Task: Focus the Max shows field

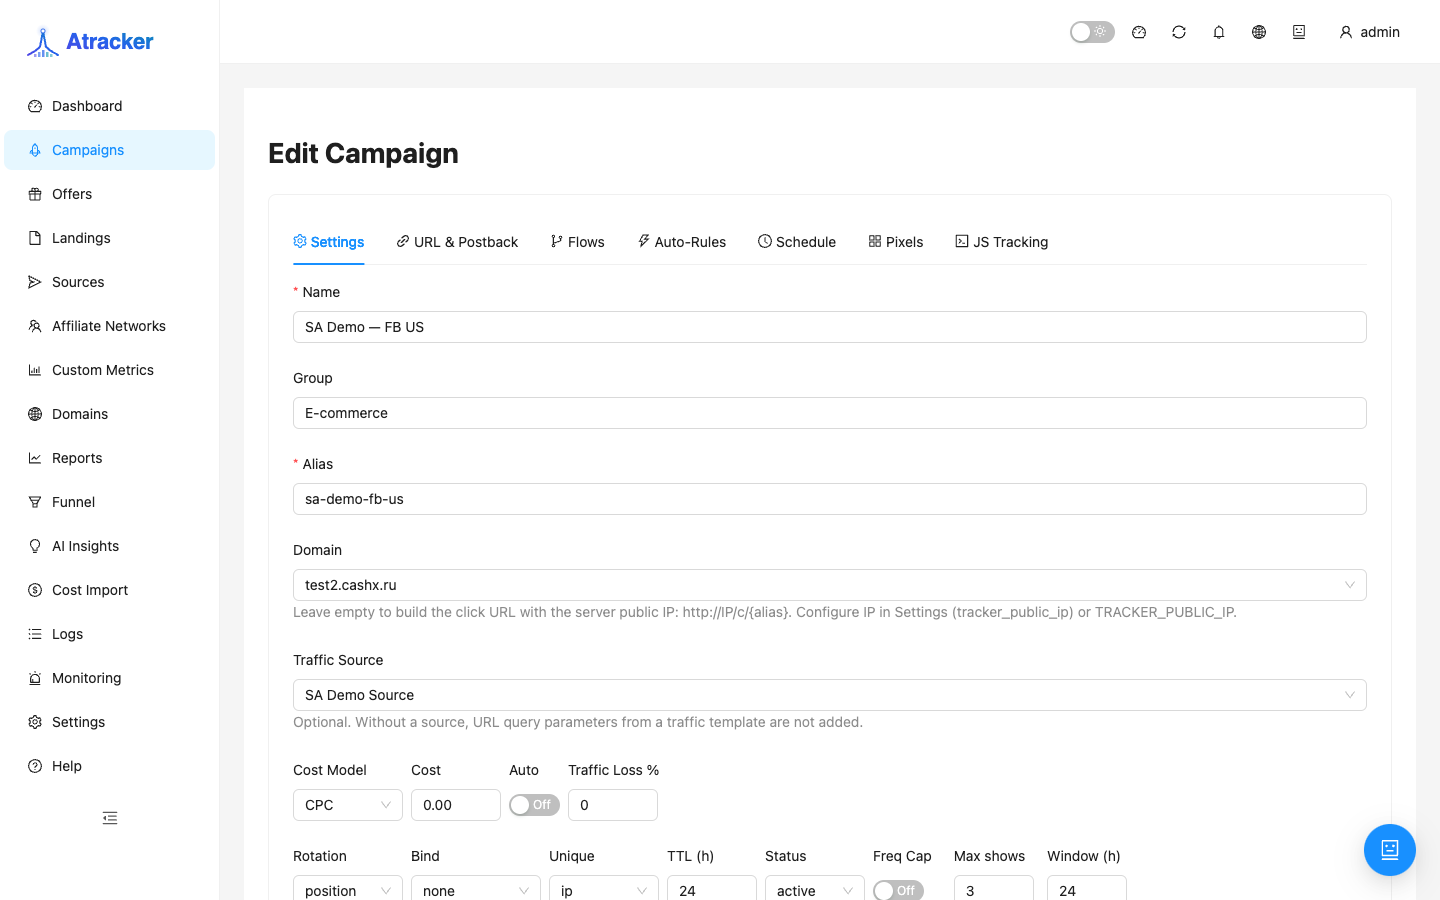Action: click(x=994, y=888)
